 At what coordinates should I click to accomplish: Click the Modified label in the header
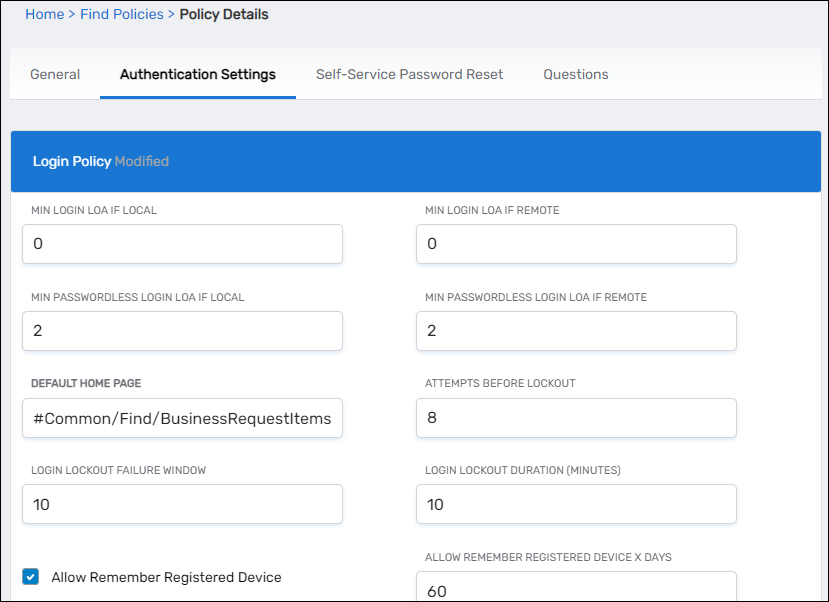click(x=140, y=160)
